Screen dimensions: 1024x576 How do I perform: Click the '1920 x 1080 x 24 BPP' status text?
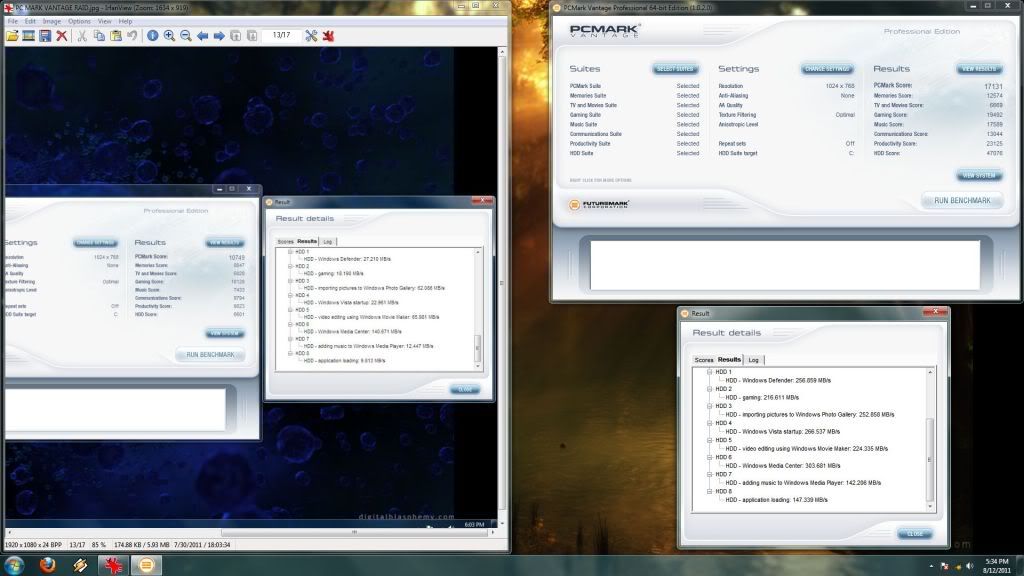33,545
